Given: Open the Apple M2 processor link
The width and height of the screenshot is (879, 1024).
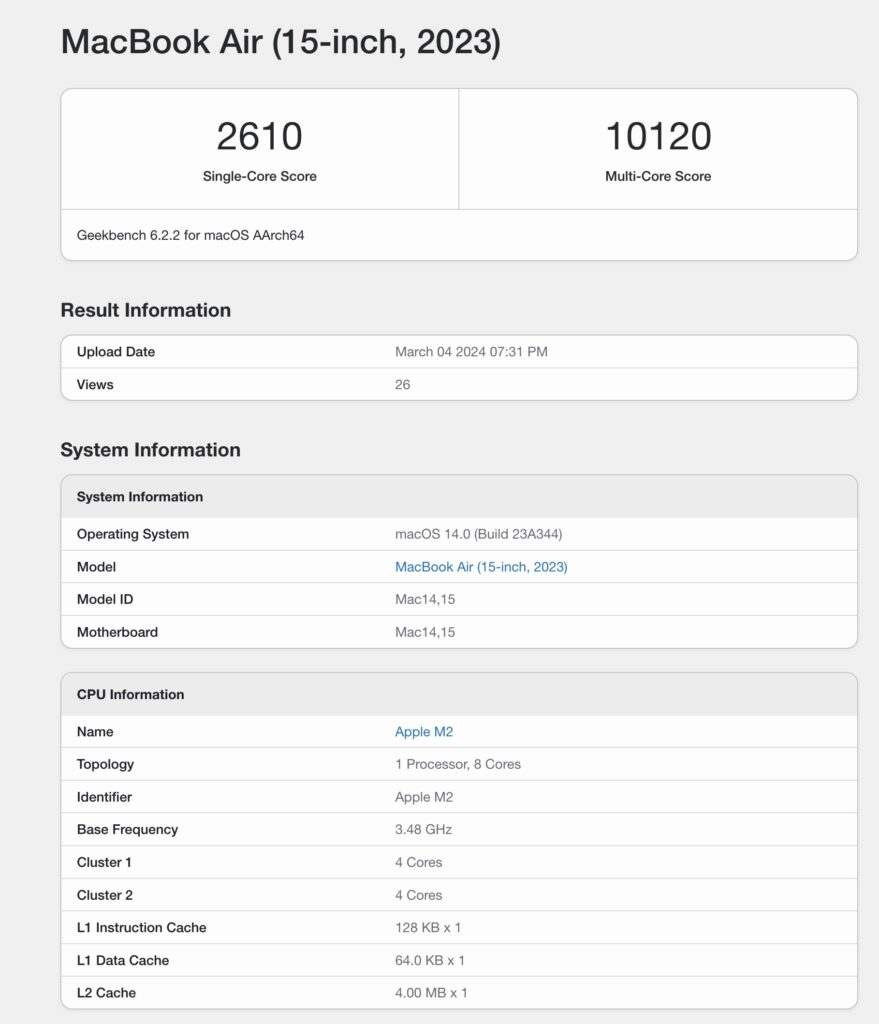Looking at the screenshot, I should click(x=424, y=731).
